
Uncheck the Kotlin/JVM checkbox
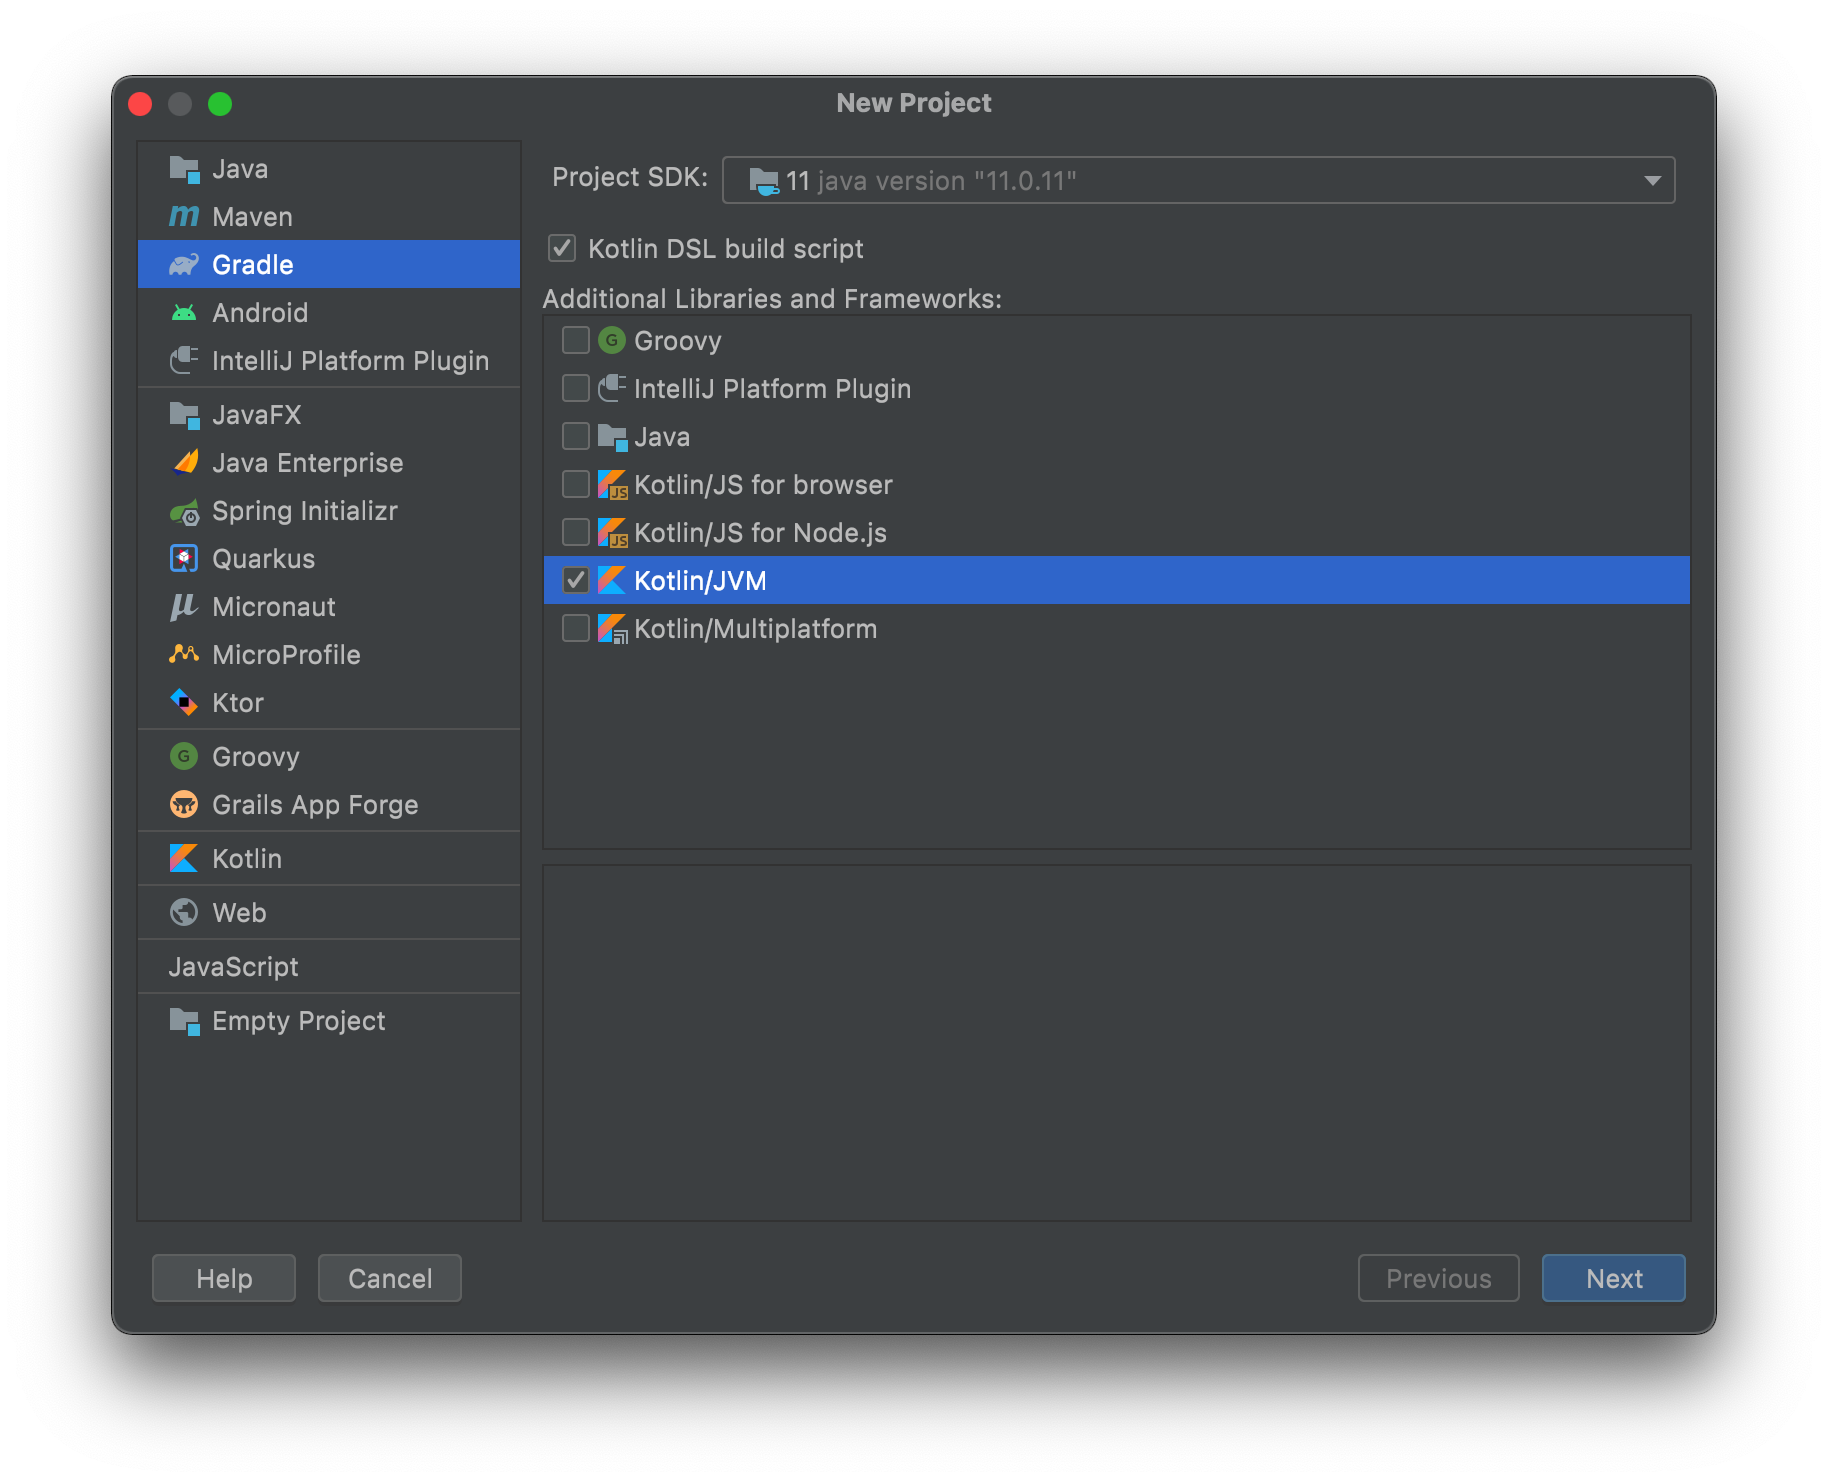pyautogui.click(x=576, y=580)
